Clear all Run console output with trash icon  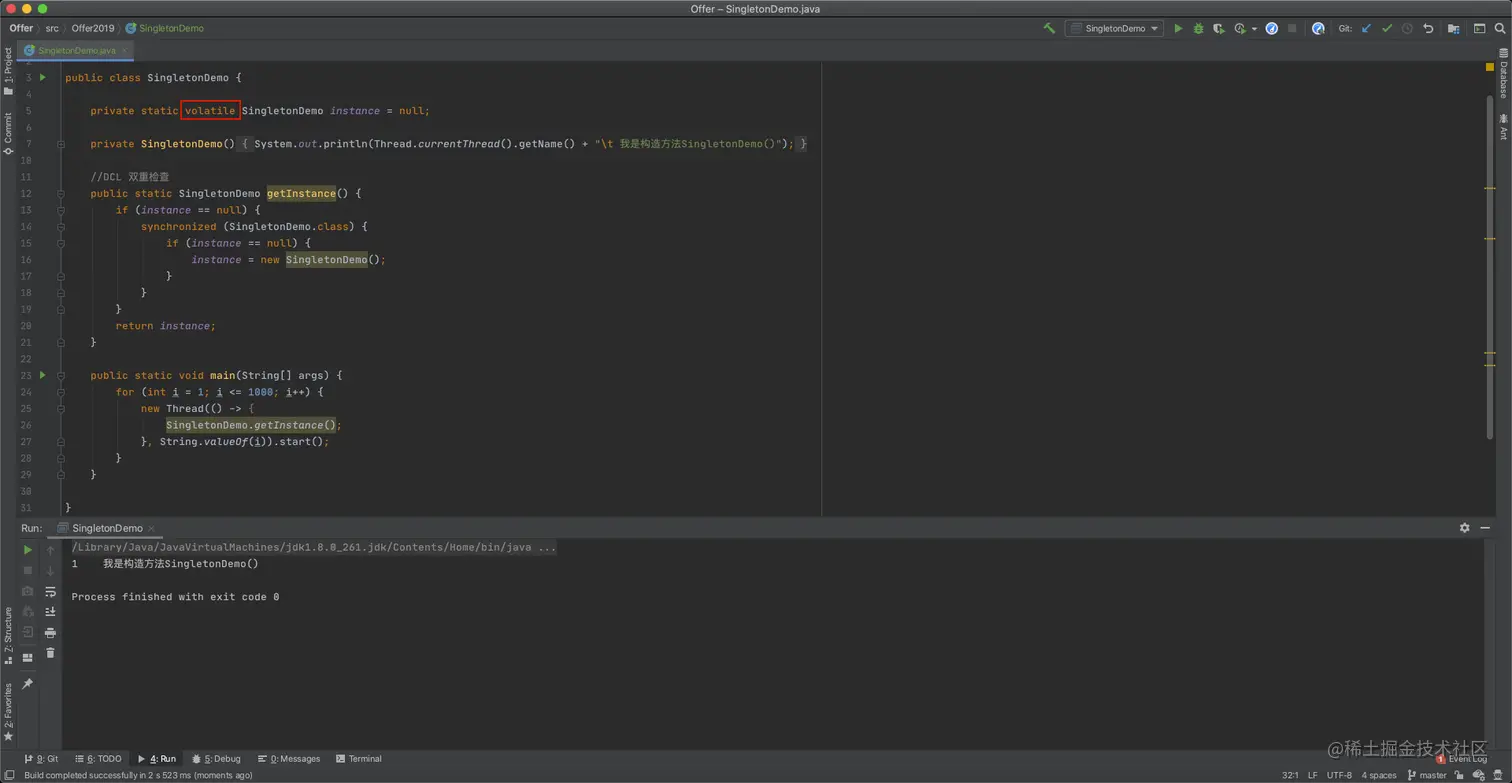click(50, 653)
